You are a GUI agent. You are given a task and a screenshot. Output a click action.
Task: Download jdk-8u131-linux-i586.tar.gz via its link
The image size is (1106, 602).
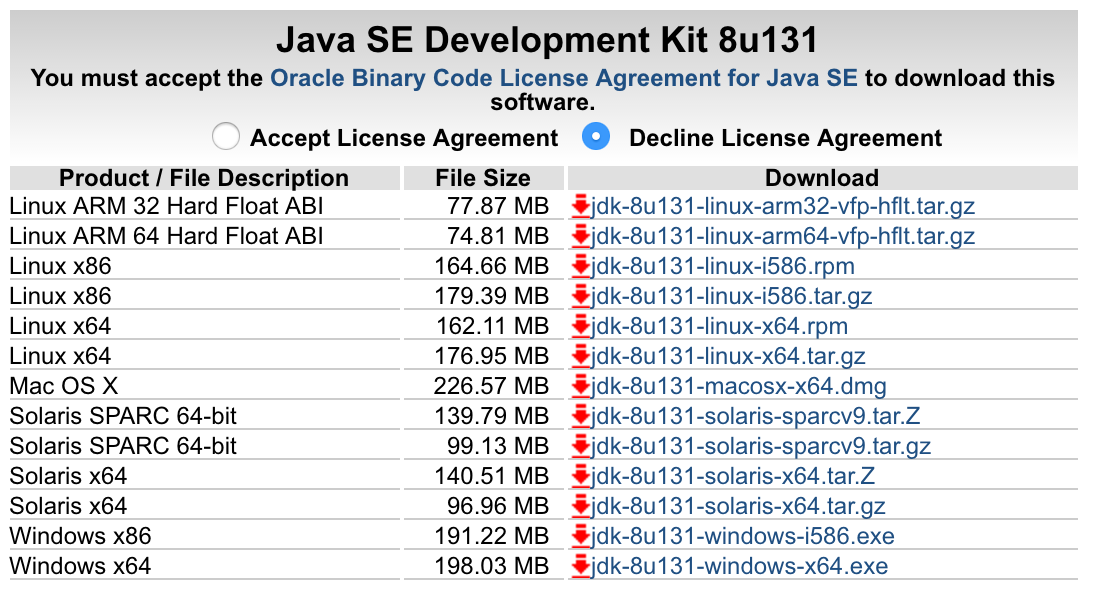pyautogui.click(x=731, y=296)
